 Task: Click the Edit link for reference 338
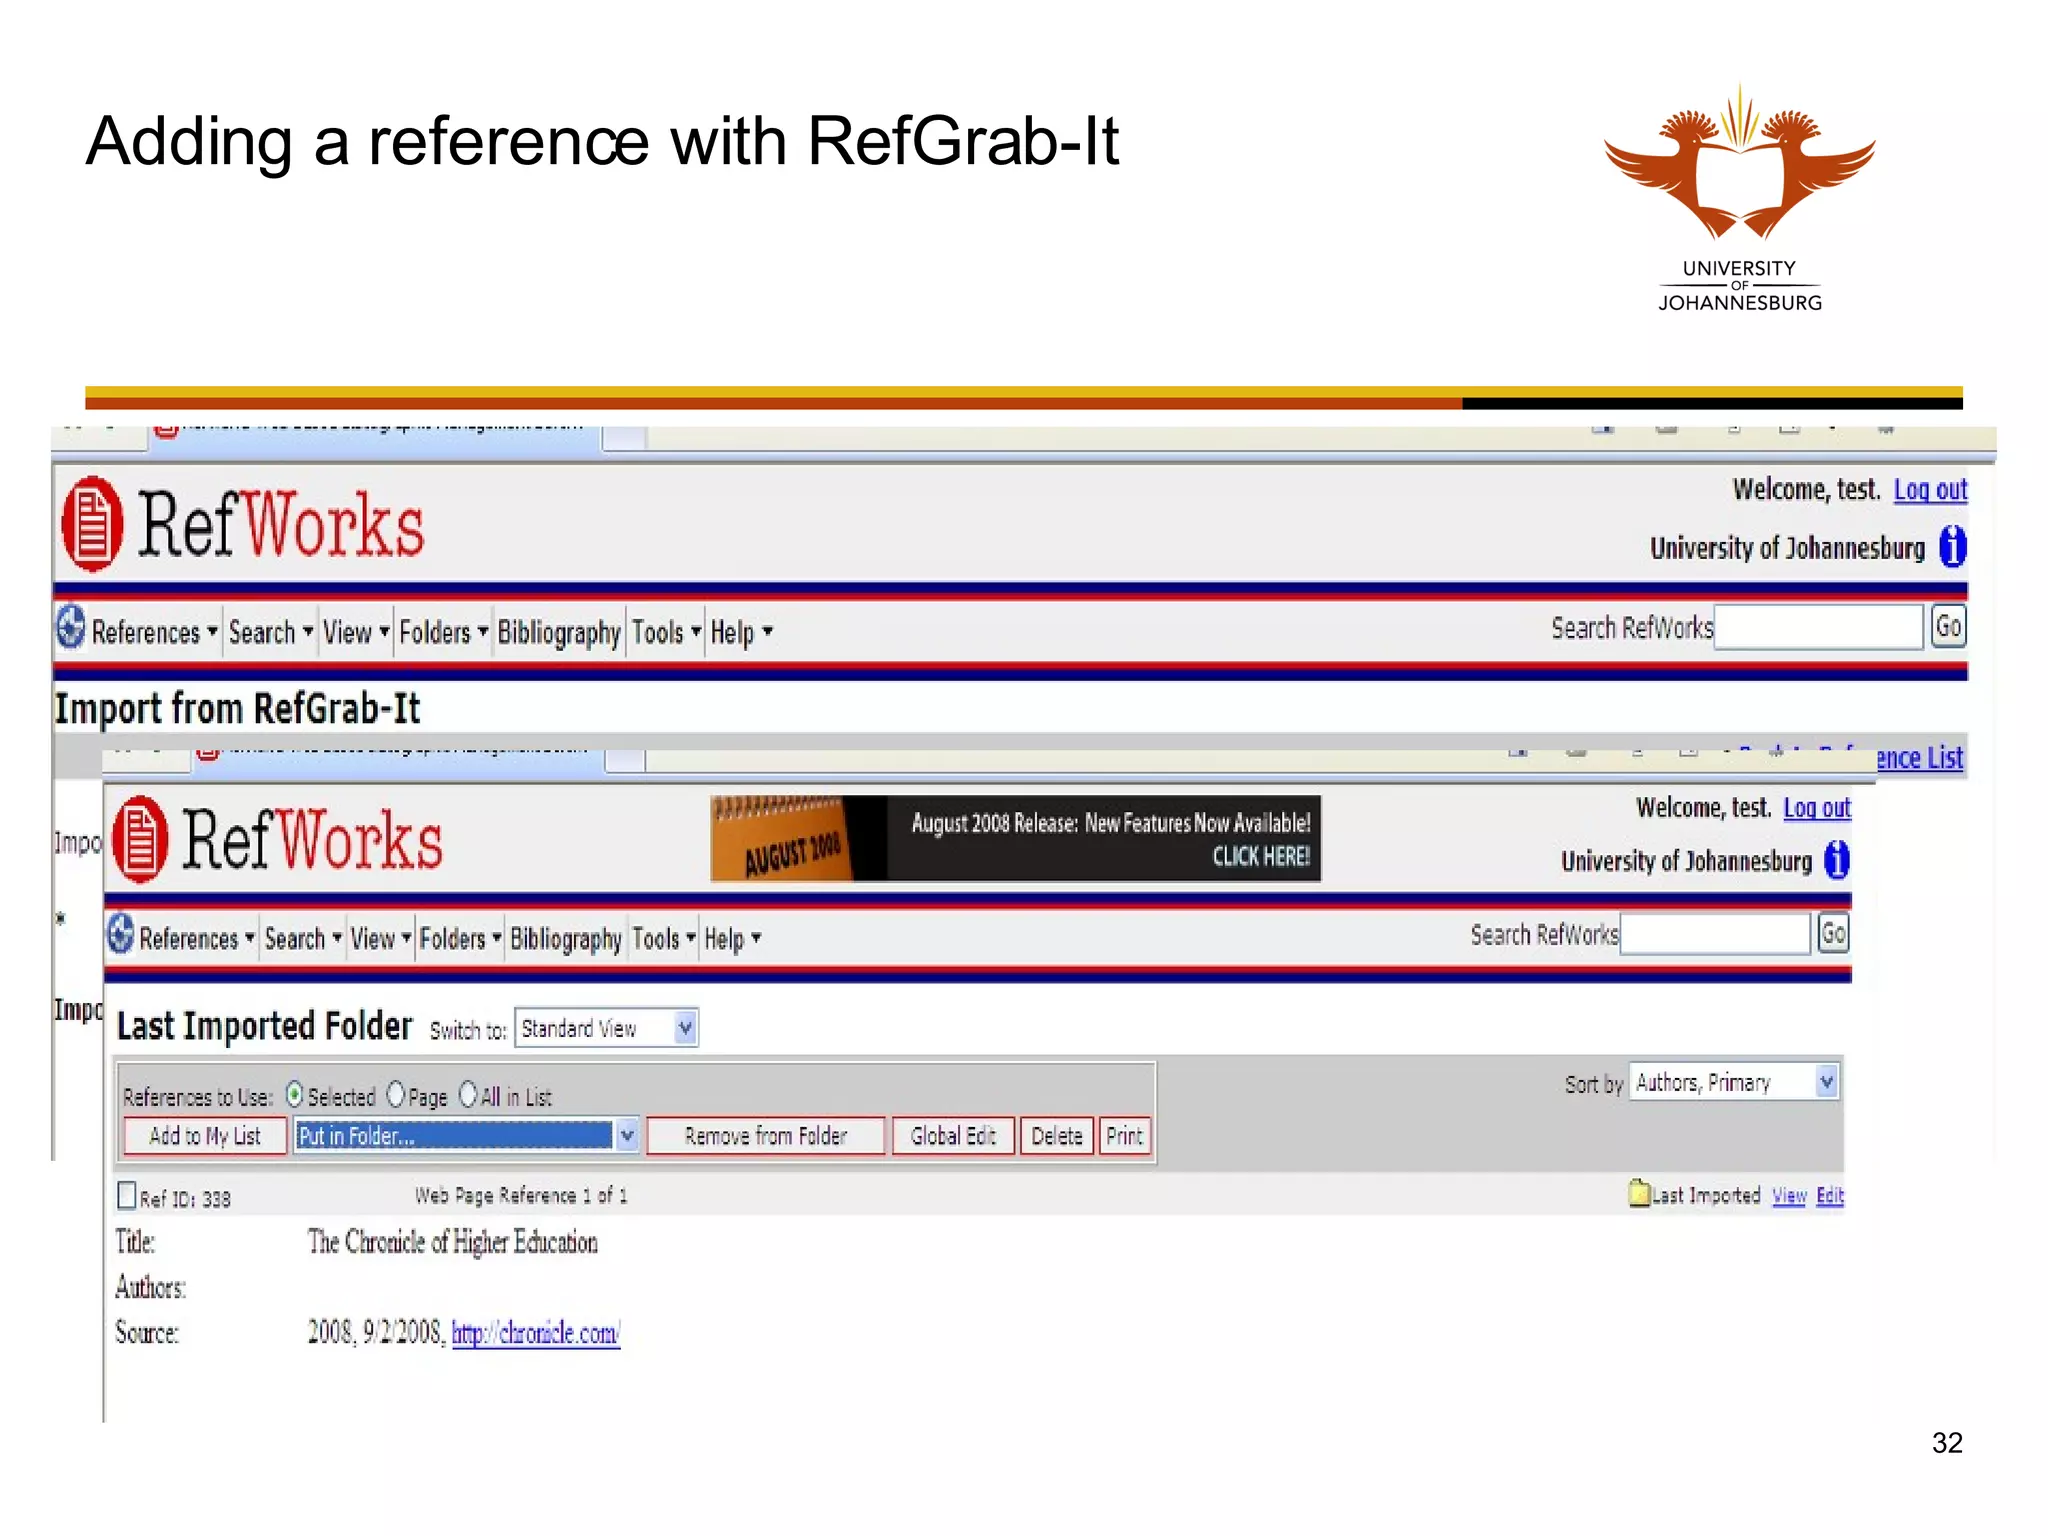point(1830,1195)
